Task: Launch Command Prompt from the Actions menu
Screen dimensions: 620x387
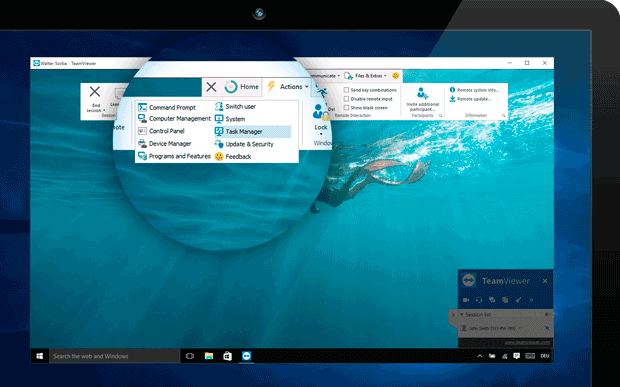Action: tap(167, 107)
